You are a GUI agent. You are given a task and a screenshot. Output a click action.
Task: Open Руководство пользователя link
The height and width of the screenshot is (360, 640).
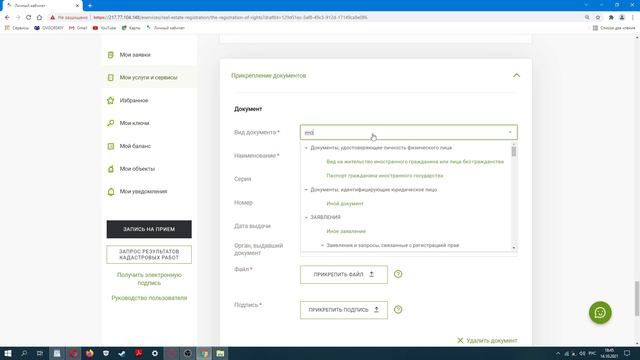149,298
